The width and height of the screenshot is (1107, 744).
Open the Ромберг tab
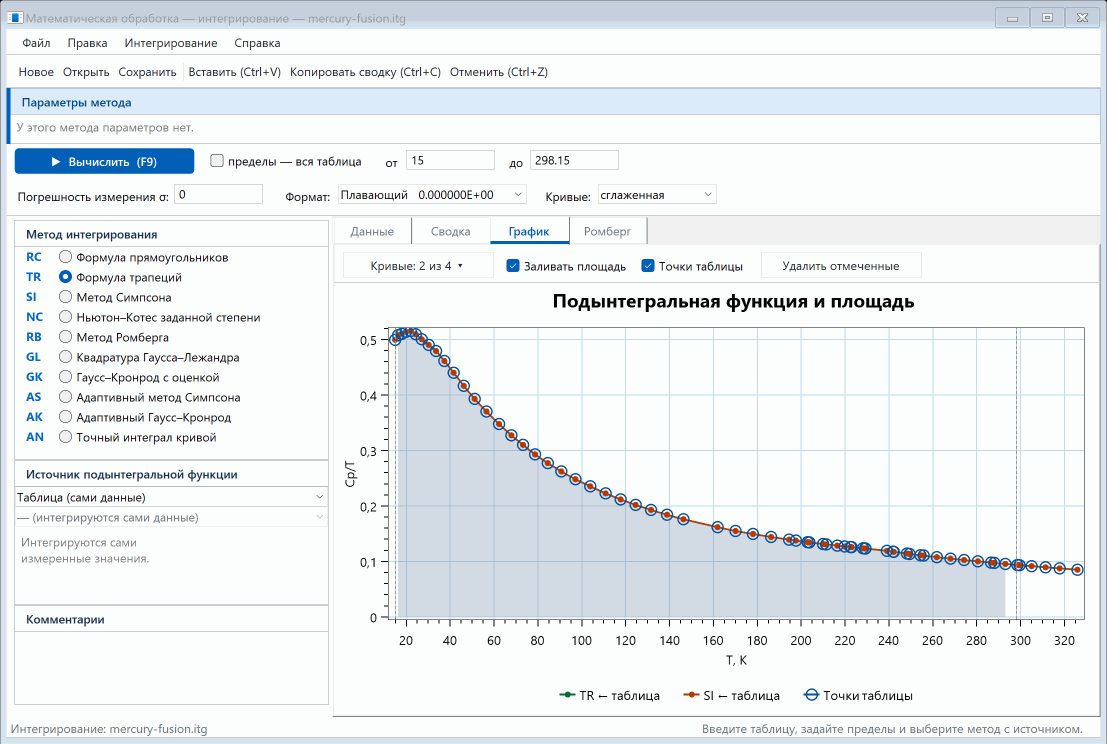(x=607, y=232)
